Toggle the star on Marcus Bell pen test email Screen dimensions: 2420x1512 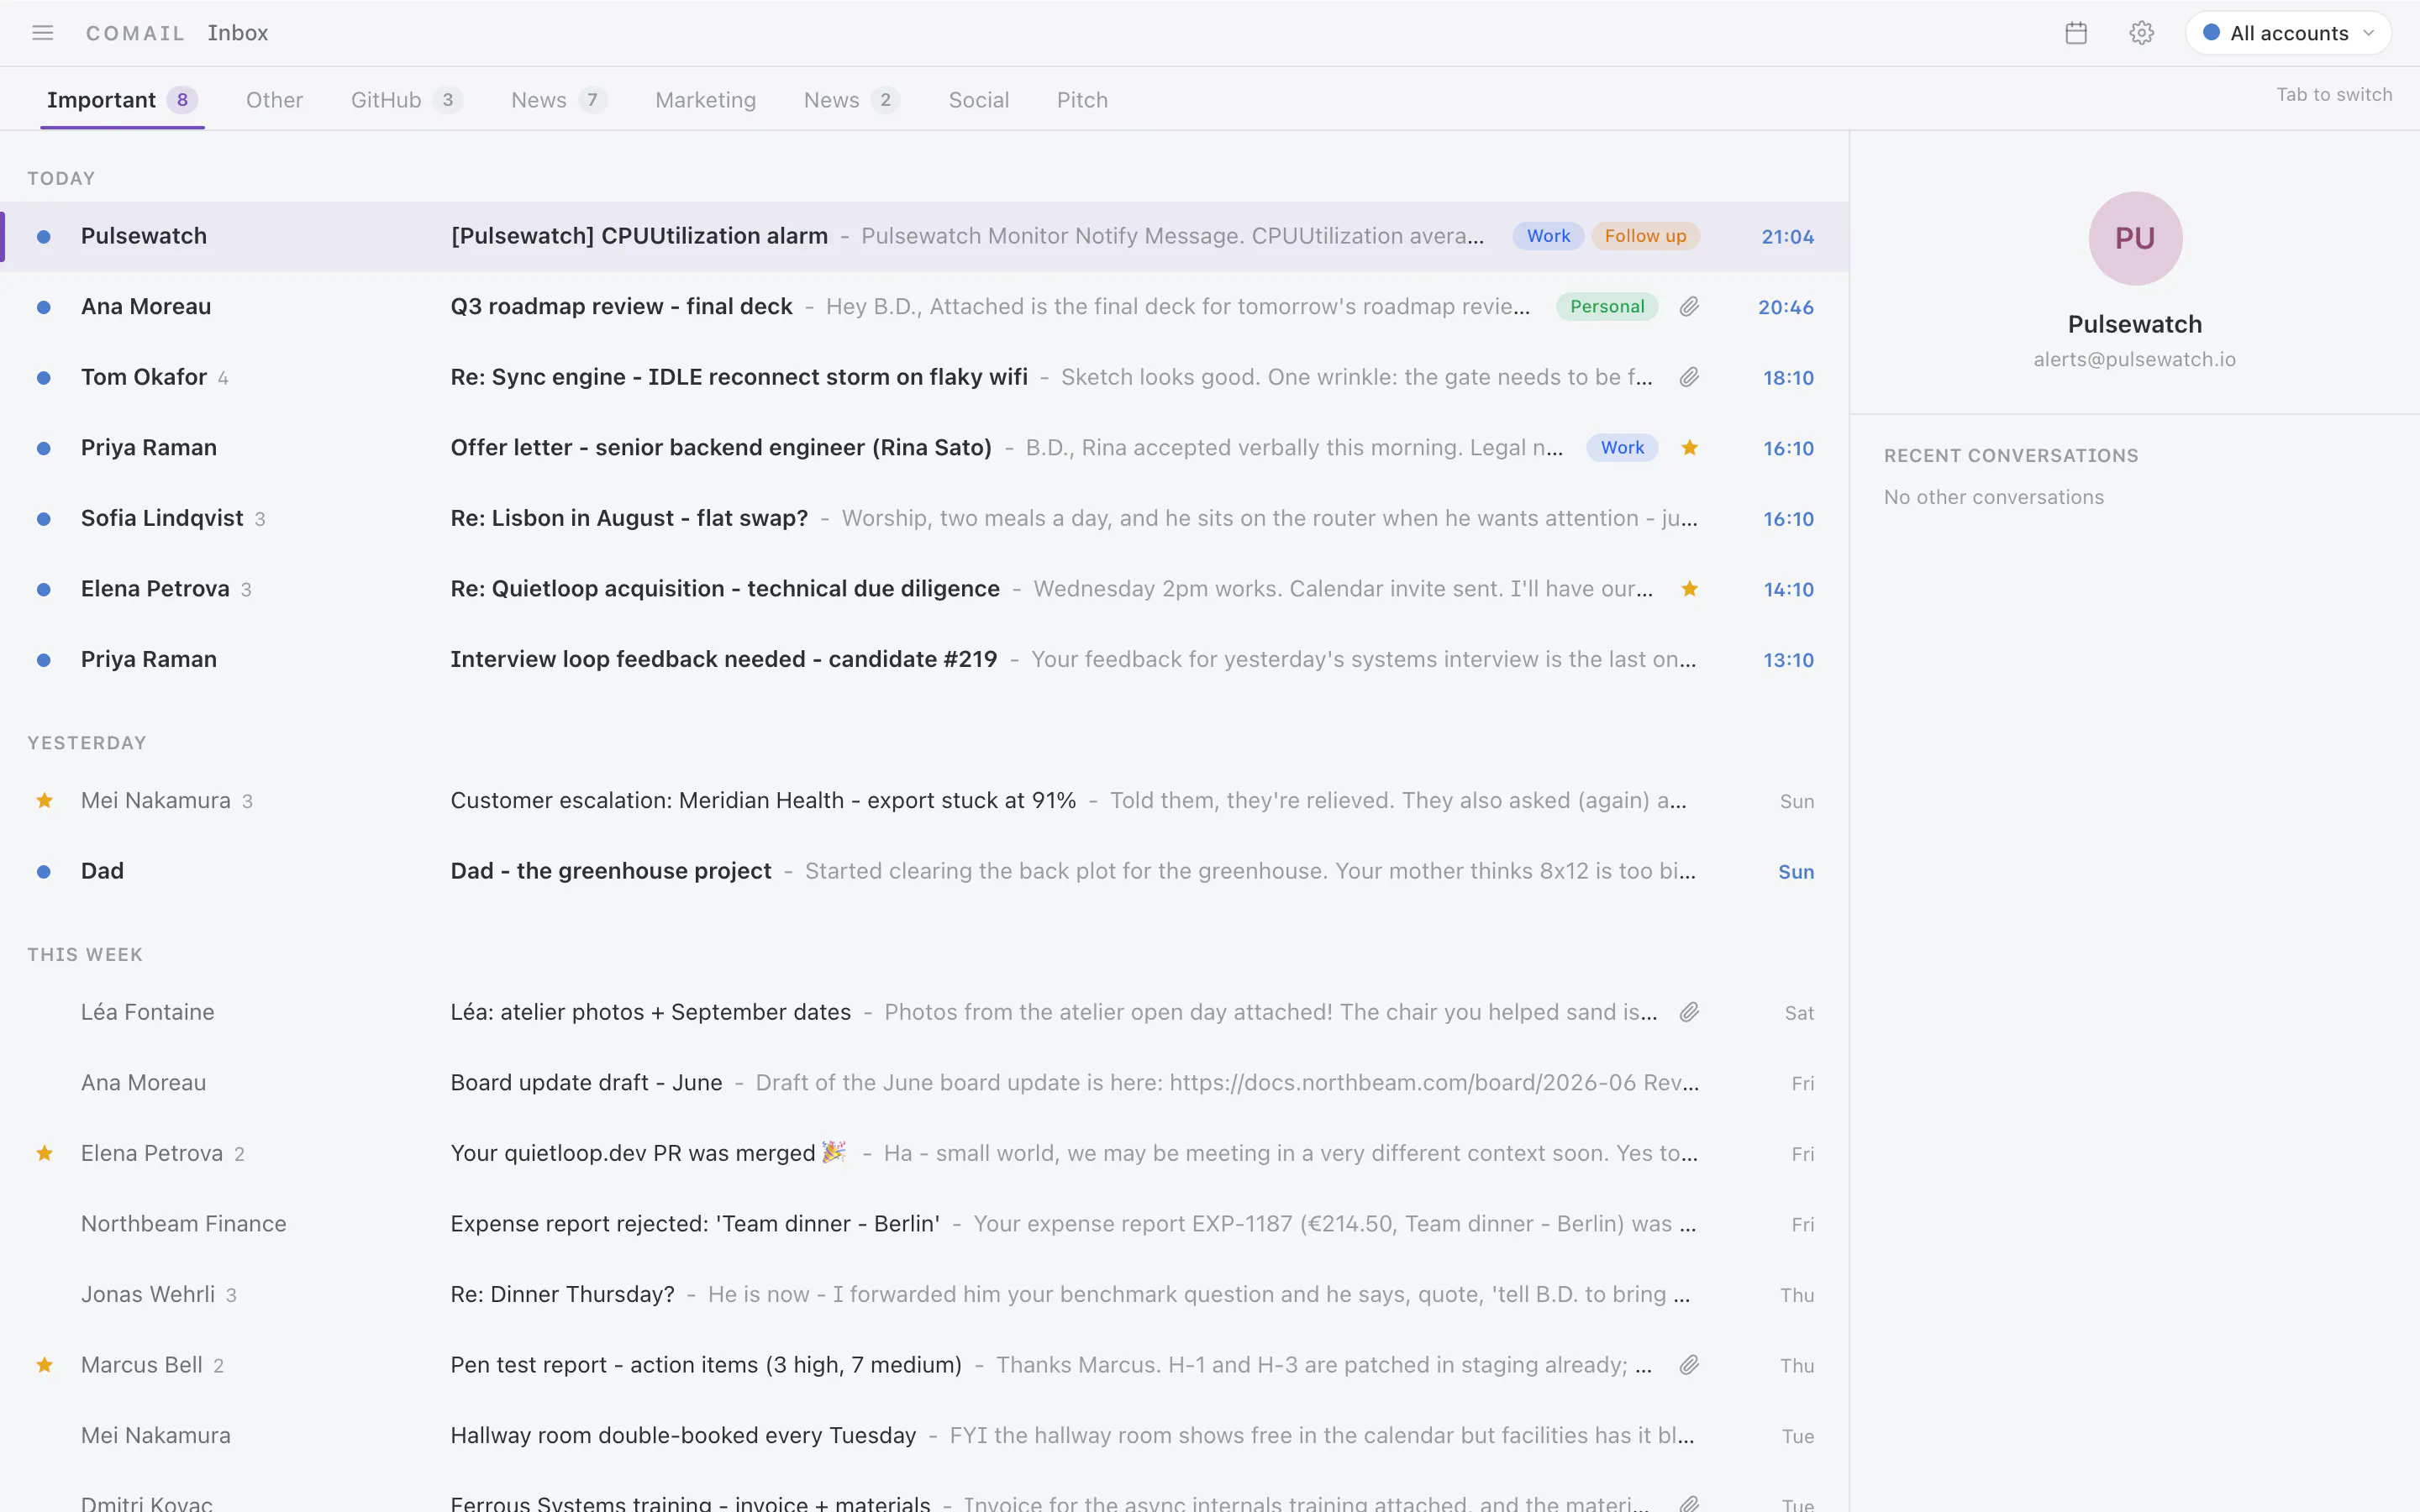(x=44, y=1365)
